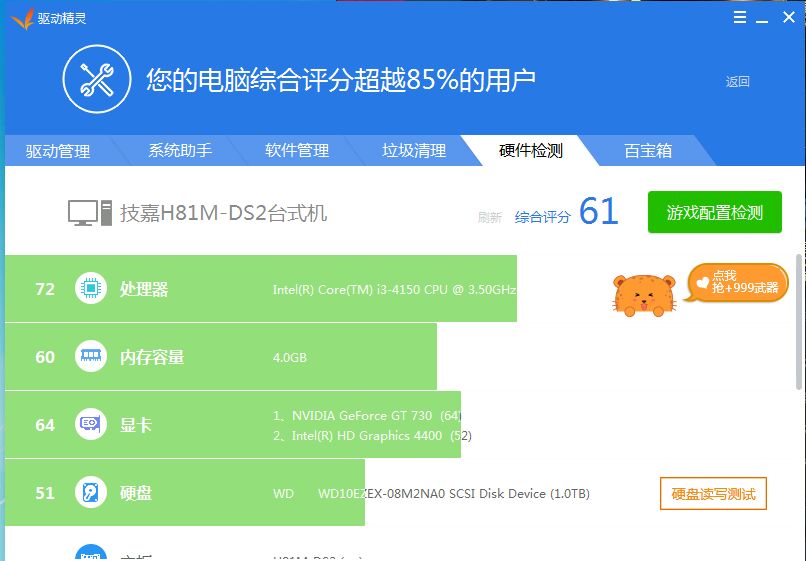This screenshot has width=806, height=561.
Task: Click NVIDIA GeForce GT 730 entry
Action: 367,415
